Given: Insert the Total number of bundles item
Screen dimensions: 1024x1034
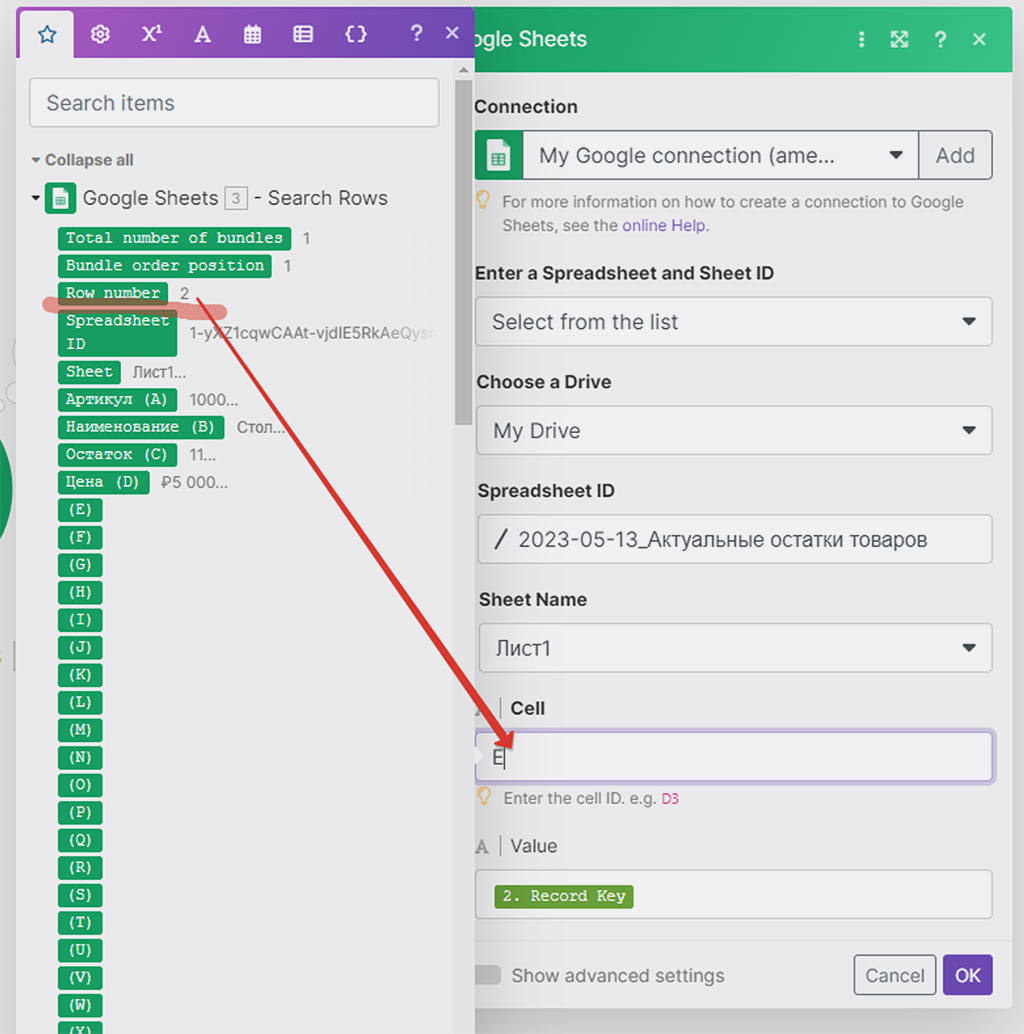Looking at the screenshot, I should point(174,238).
